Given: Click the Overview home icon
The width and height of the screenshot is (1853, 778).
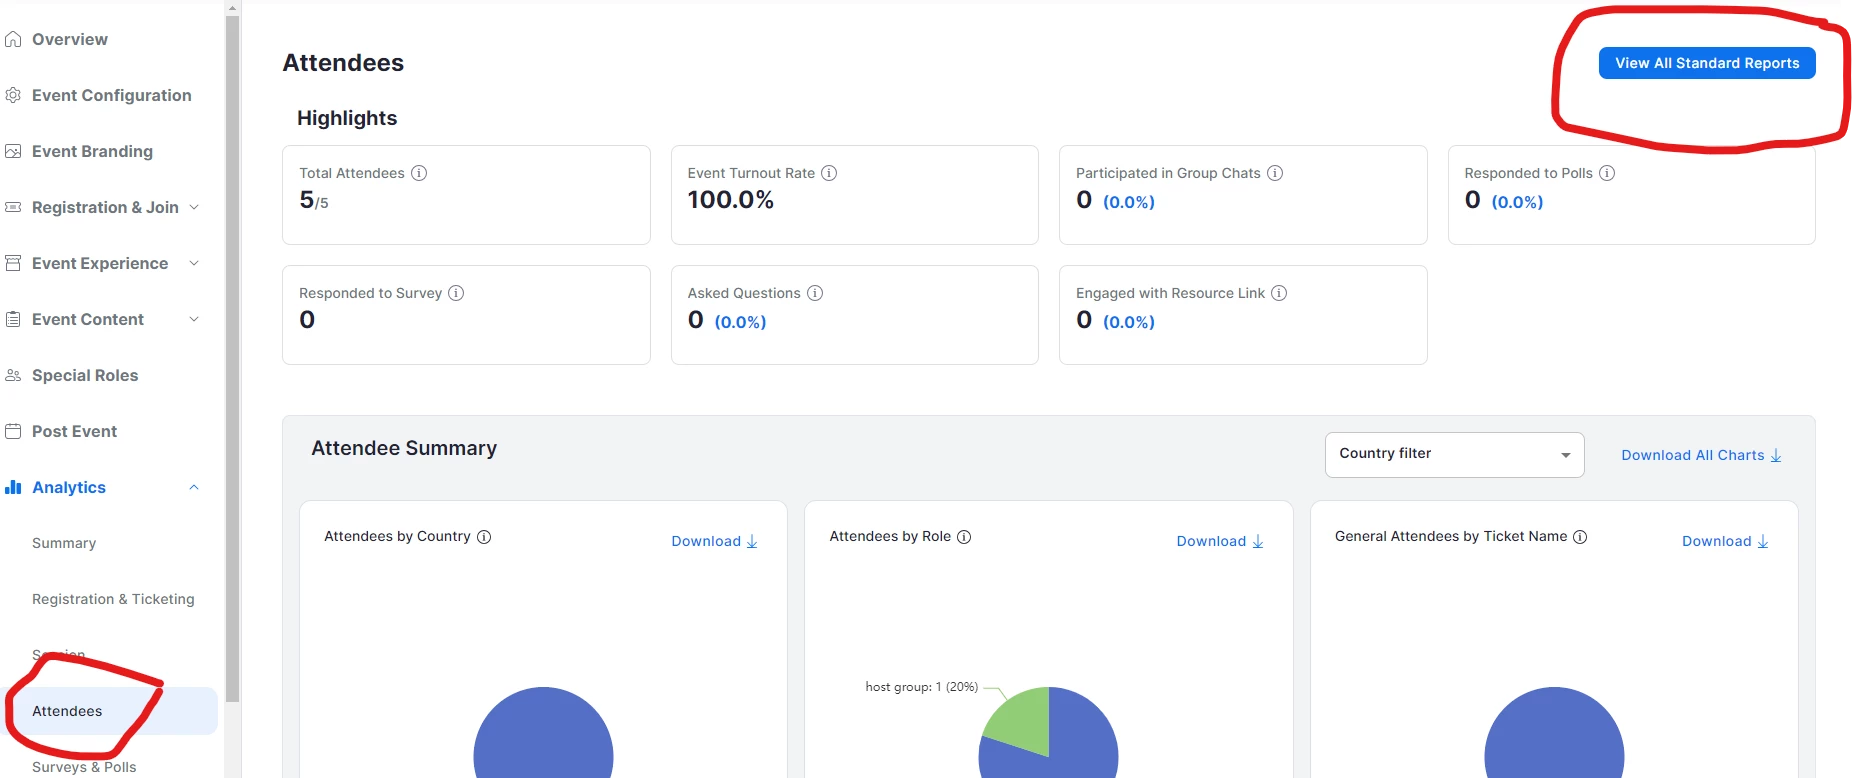Looking at the screenshot, I should click(13, 39).
